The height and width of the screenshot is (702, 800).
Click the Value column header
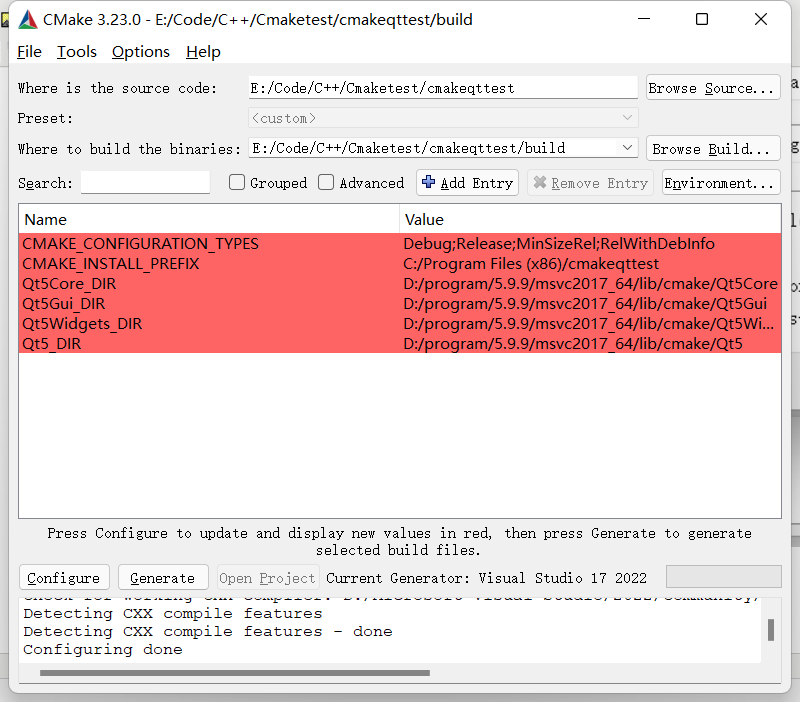pos(590,219)
